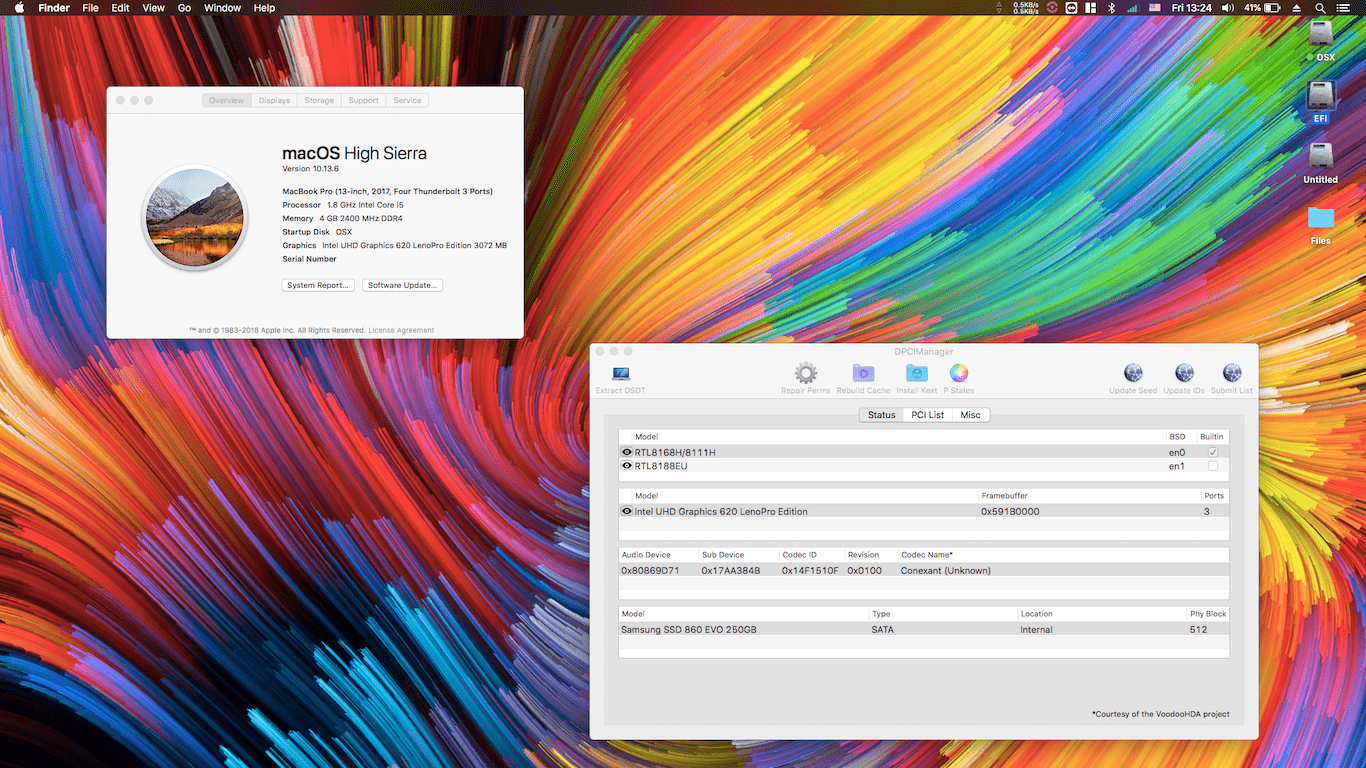Select the Update IDs icon
Viewport: 1366px width, 768px height.
(x=1183, y=375)
